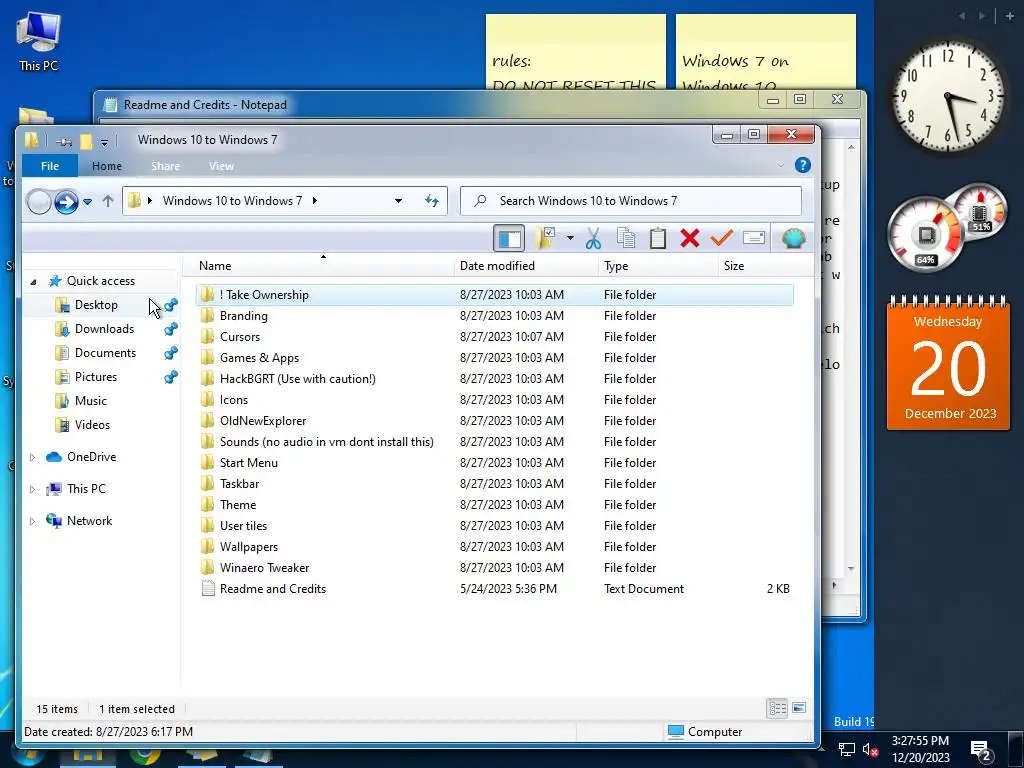1024x768 pixels.
Task: Switch to large icons view button
Action: (x=799, y=708)
